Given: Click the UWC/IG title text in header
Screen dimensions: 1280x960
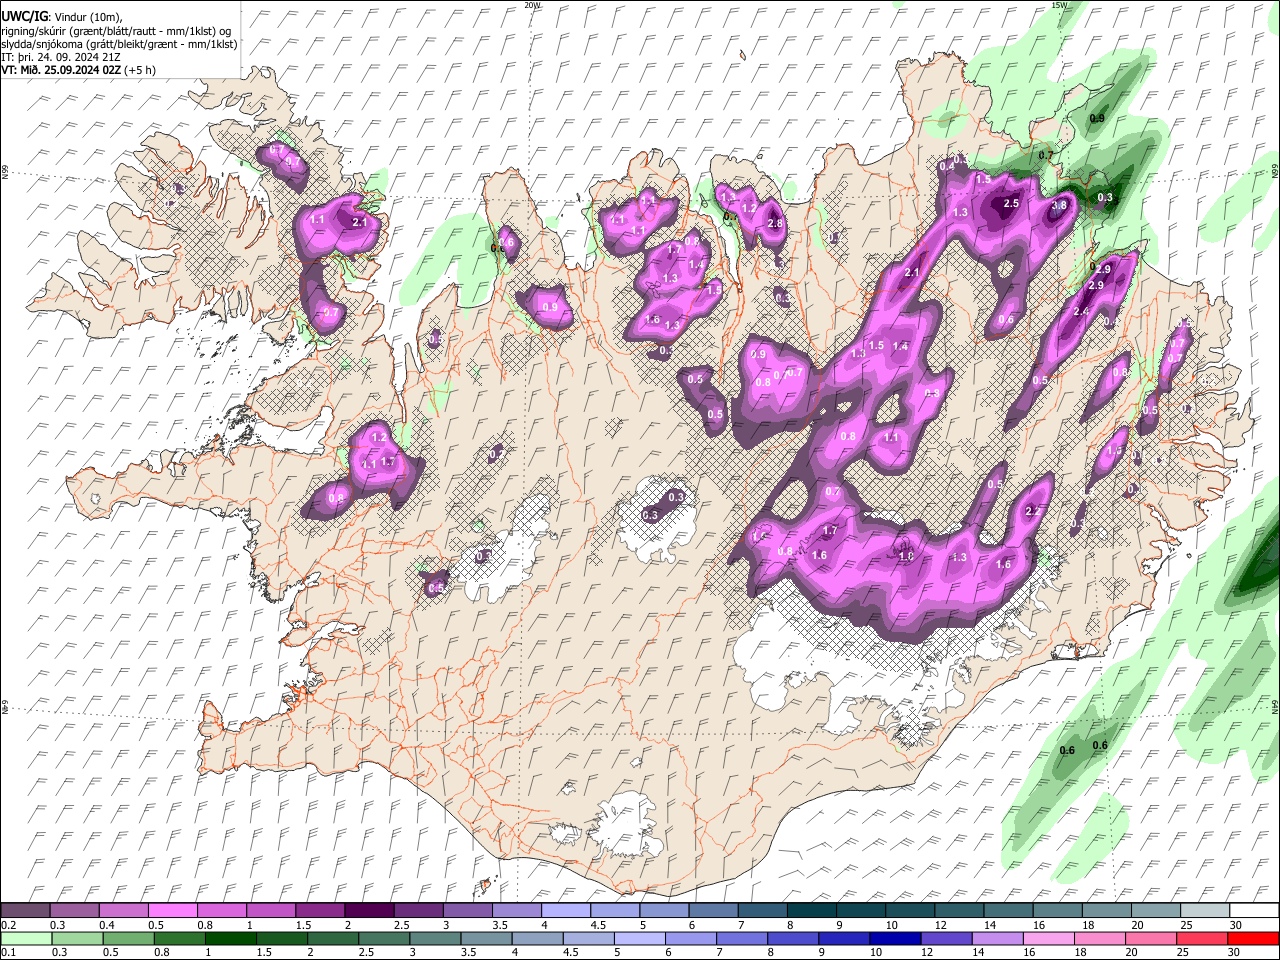Looking at the screenshot, I should pos(24,15).
